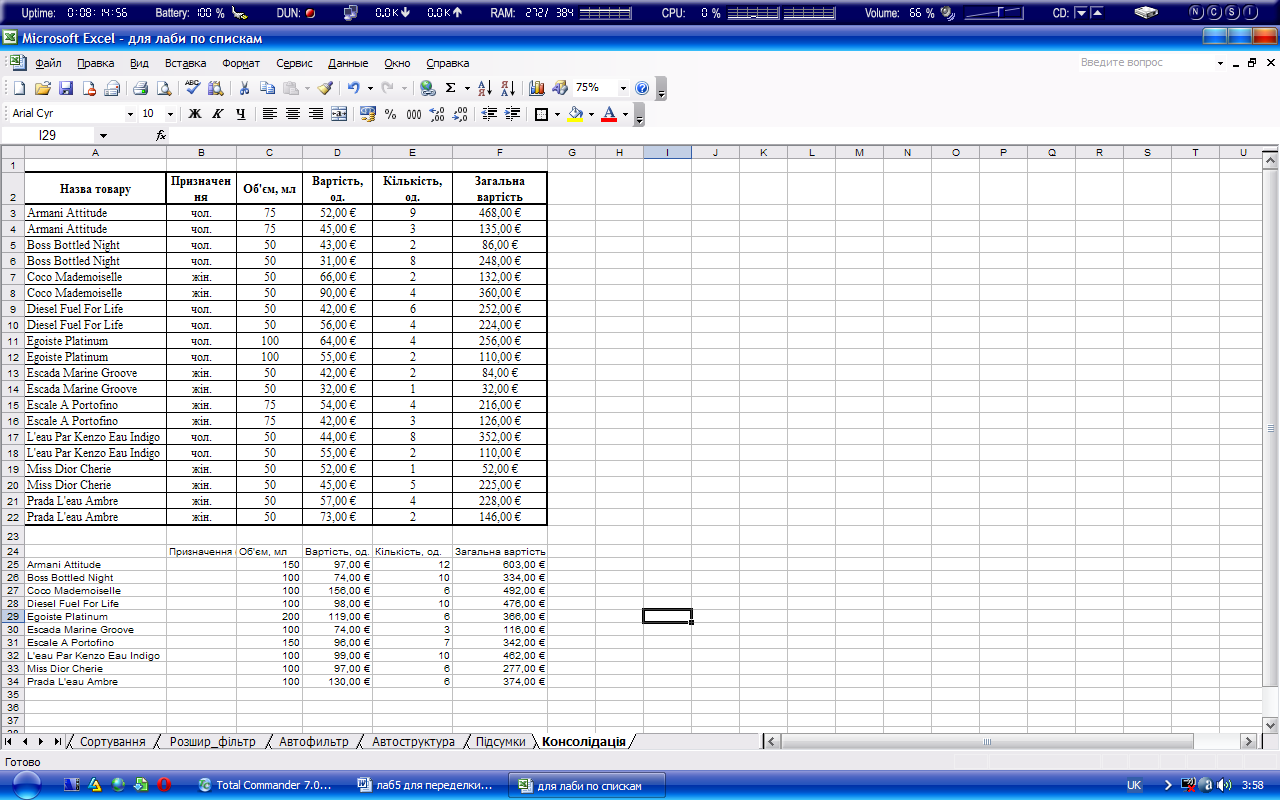Switch to Total Commander in taskbar
1280x800 pixels.
[x=266, y=786]
